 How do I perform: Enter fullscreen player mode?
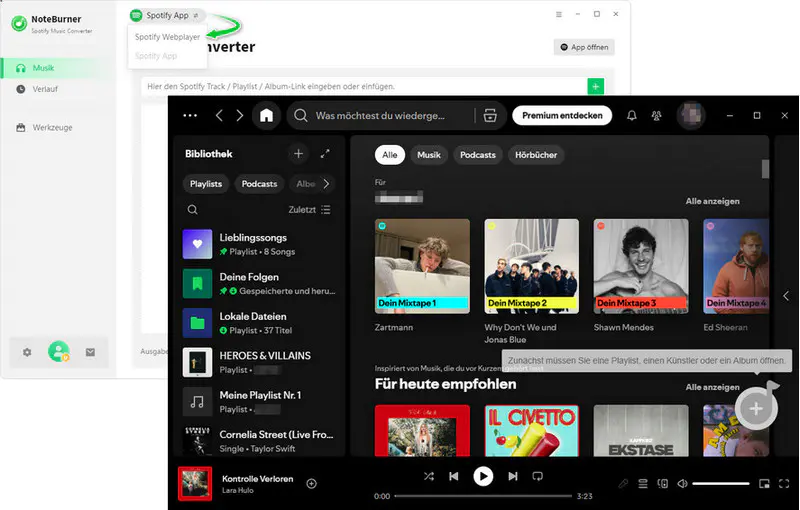coord(784,483)
